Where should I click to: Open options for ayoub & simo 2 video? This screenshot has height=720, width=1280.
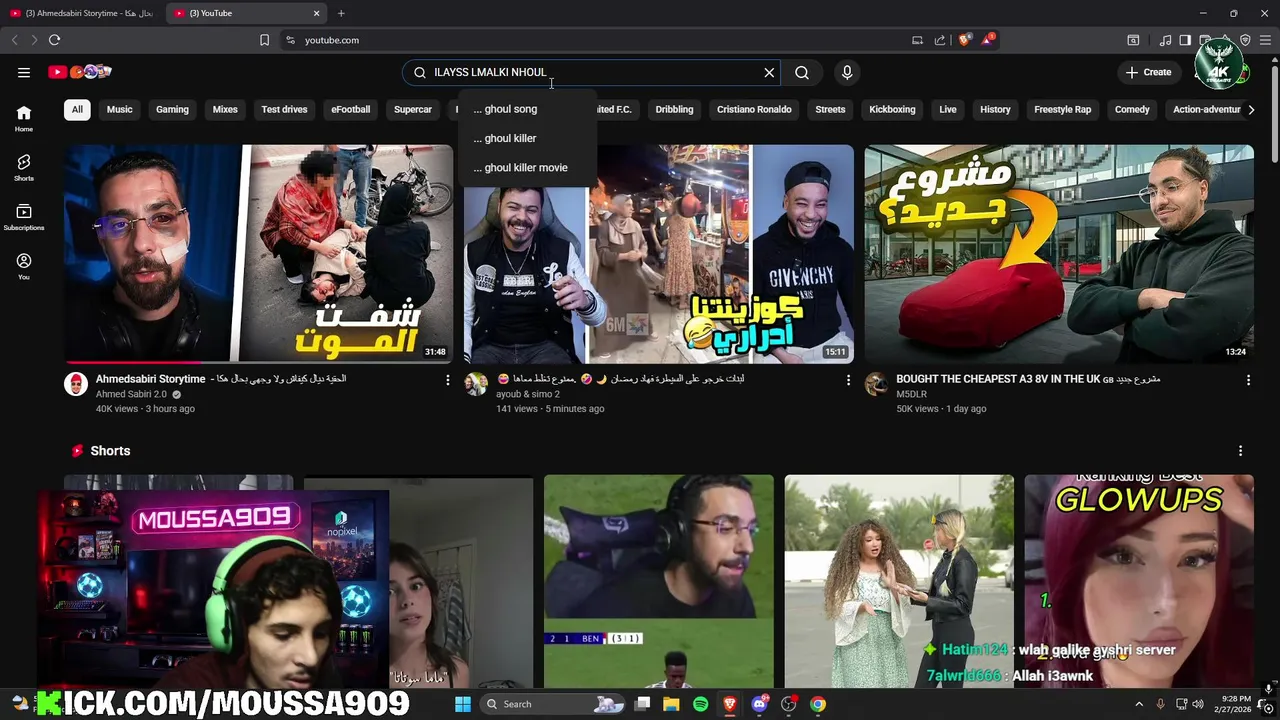click(x=848, y=380)
